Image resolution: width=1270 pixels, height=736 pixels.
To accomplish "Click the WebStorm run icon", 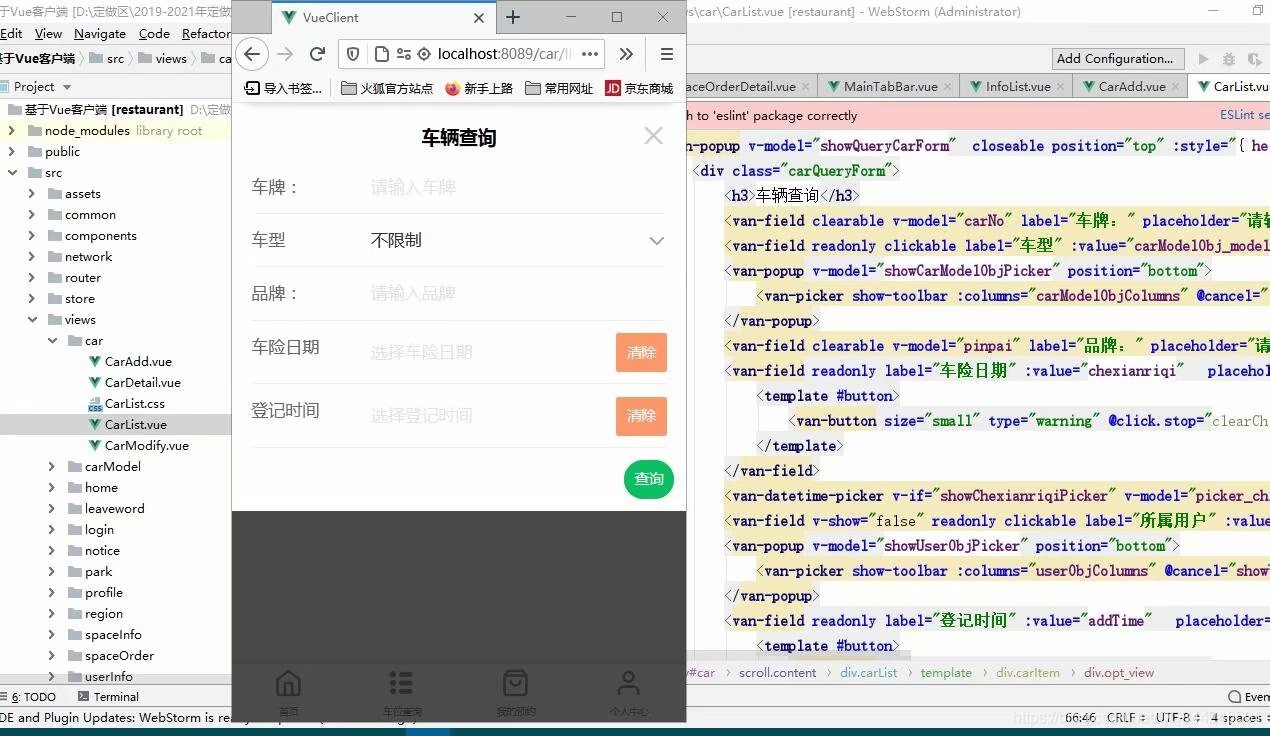I will pyautogui.click(x=1203, y=59).
